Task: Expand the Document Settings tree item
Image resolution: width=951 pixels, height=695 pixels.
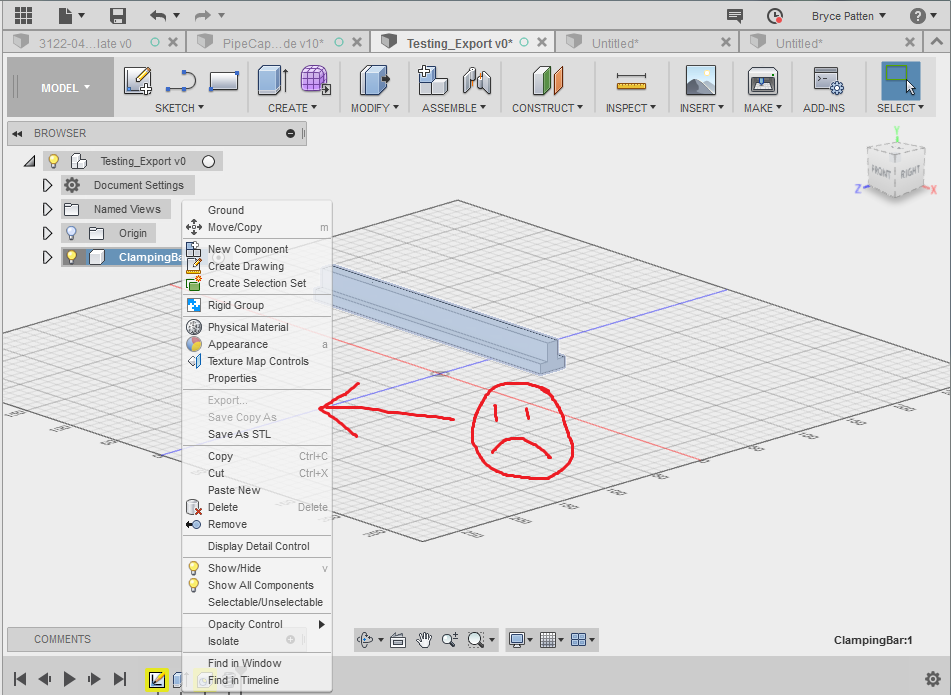Action: (47, 184)
